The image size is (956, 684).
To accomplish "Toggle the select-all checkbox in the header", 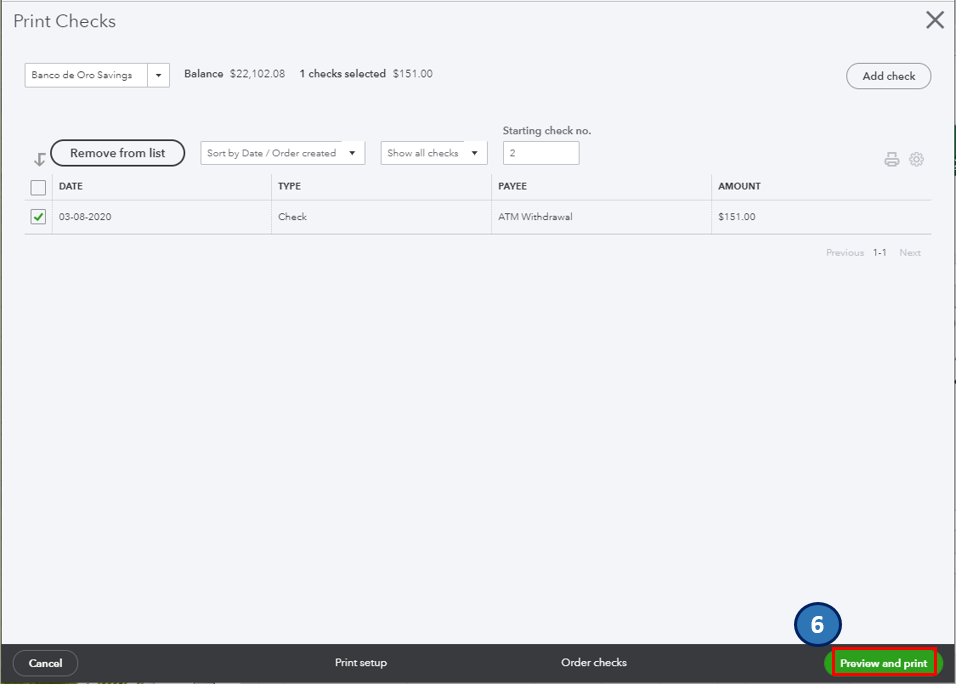I will pyautogui.click(x=38, y=187).
